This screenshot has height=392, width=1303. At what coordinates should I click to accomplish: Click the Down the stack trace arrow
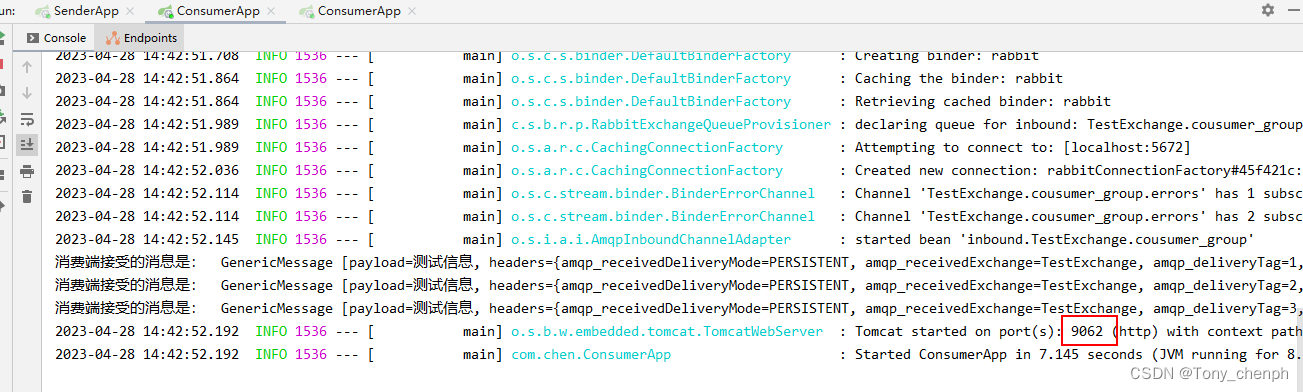[x=27, y=92]
